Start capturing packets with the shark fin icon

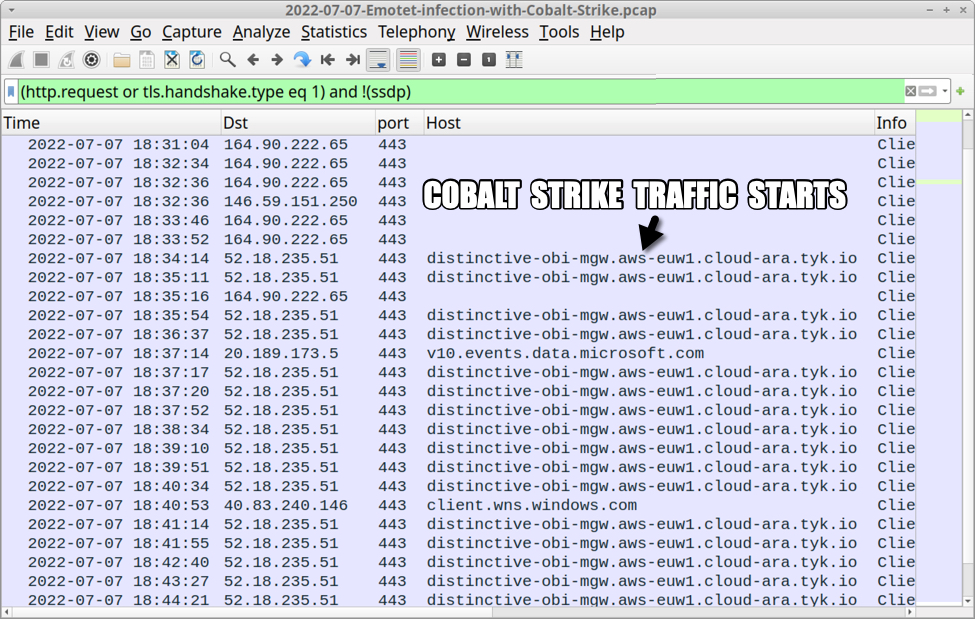coord(16,60)
